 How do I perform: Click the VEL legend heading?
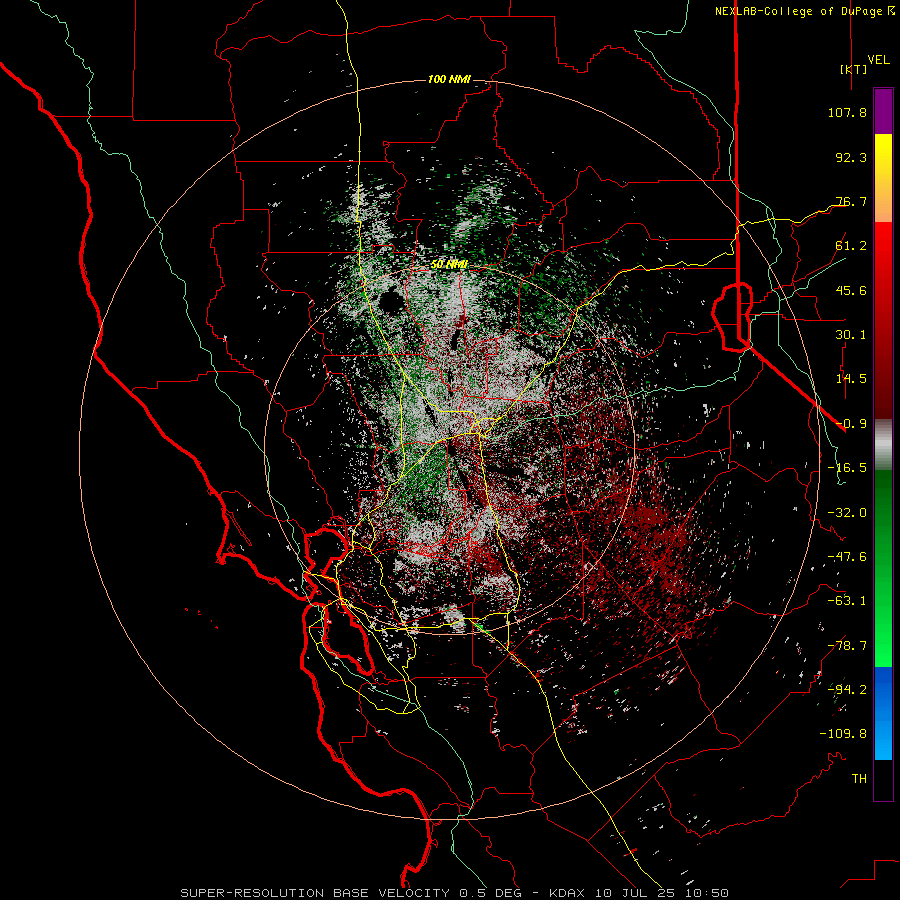(878, 60)
